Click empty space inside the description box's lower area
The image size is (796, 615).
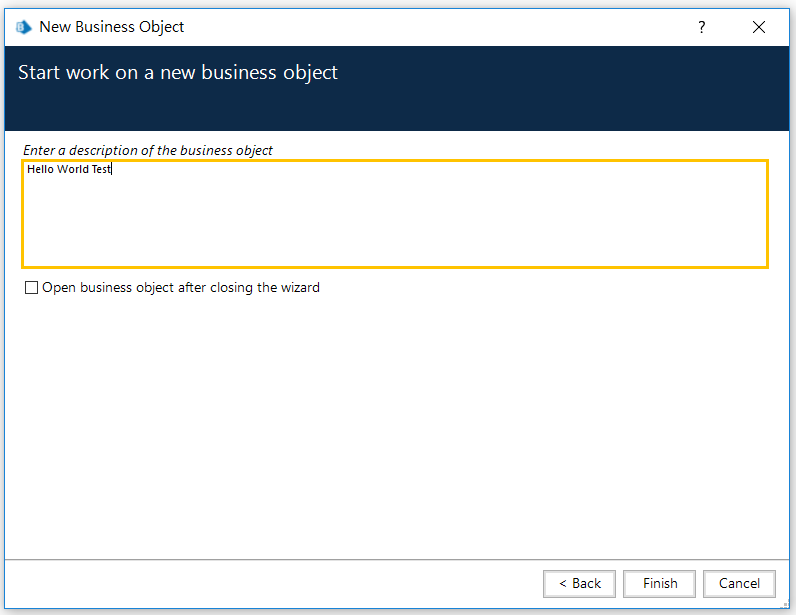[x=395, y=240]
